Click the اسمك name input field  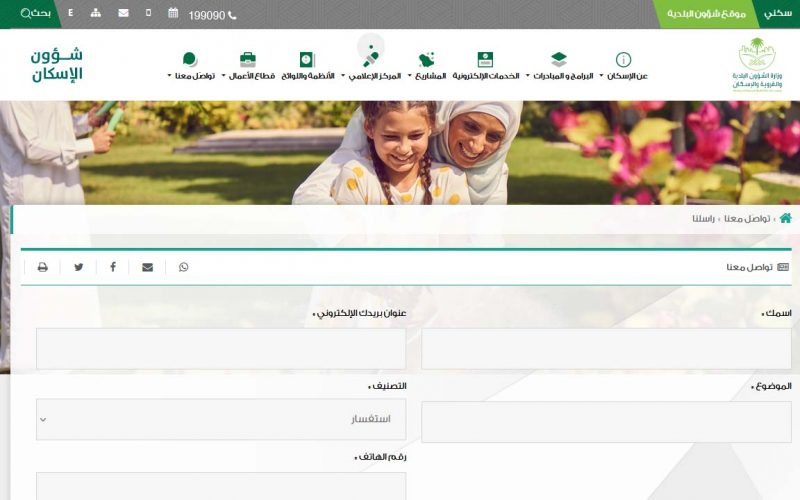pyautogui.click(x=606, y=348)
